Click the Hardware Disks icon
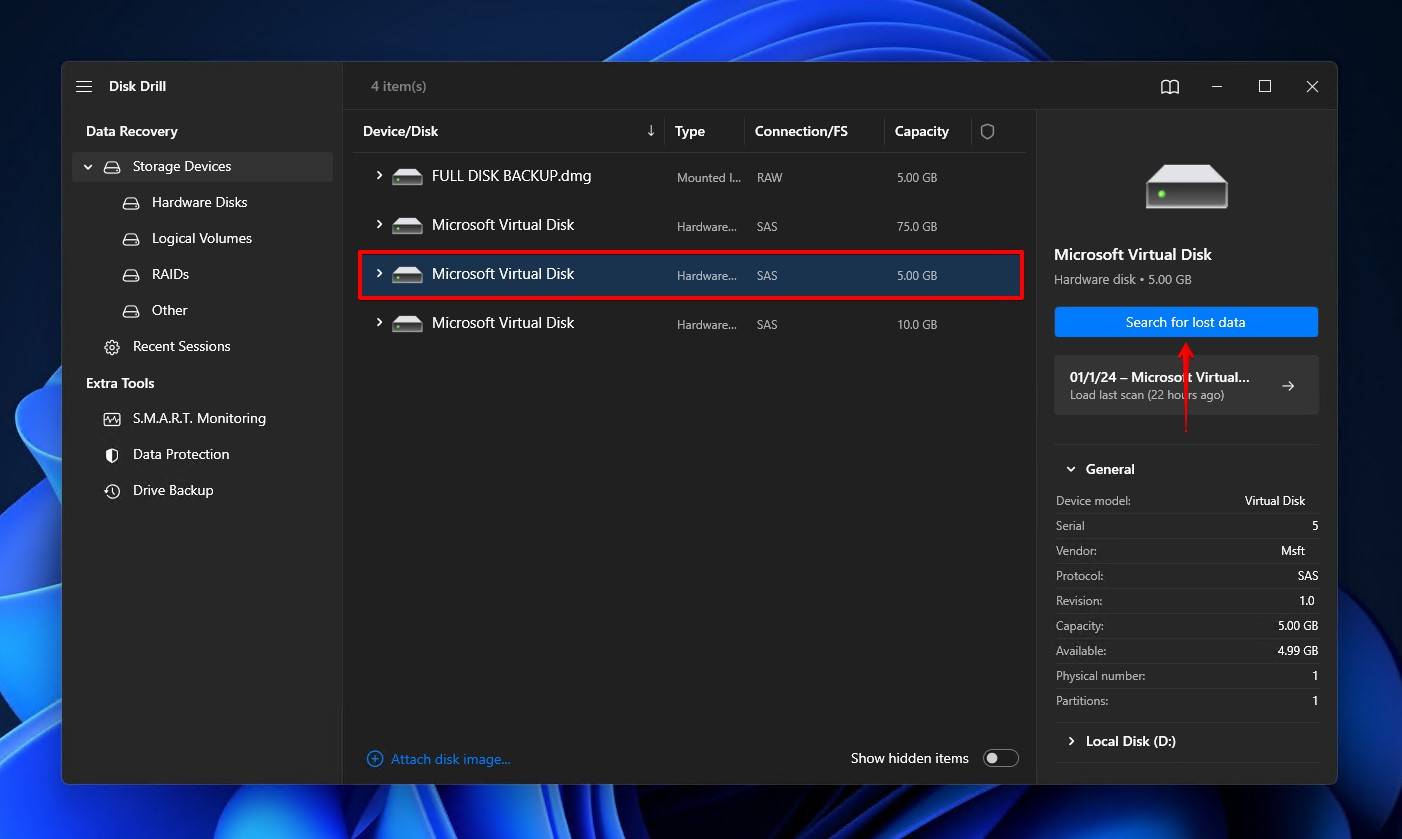1402x839 pixels. 131,203
